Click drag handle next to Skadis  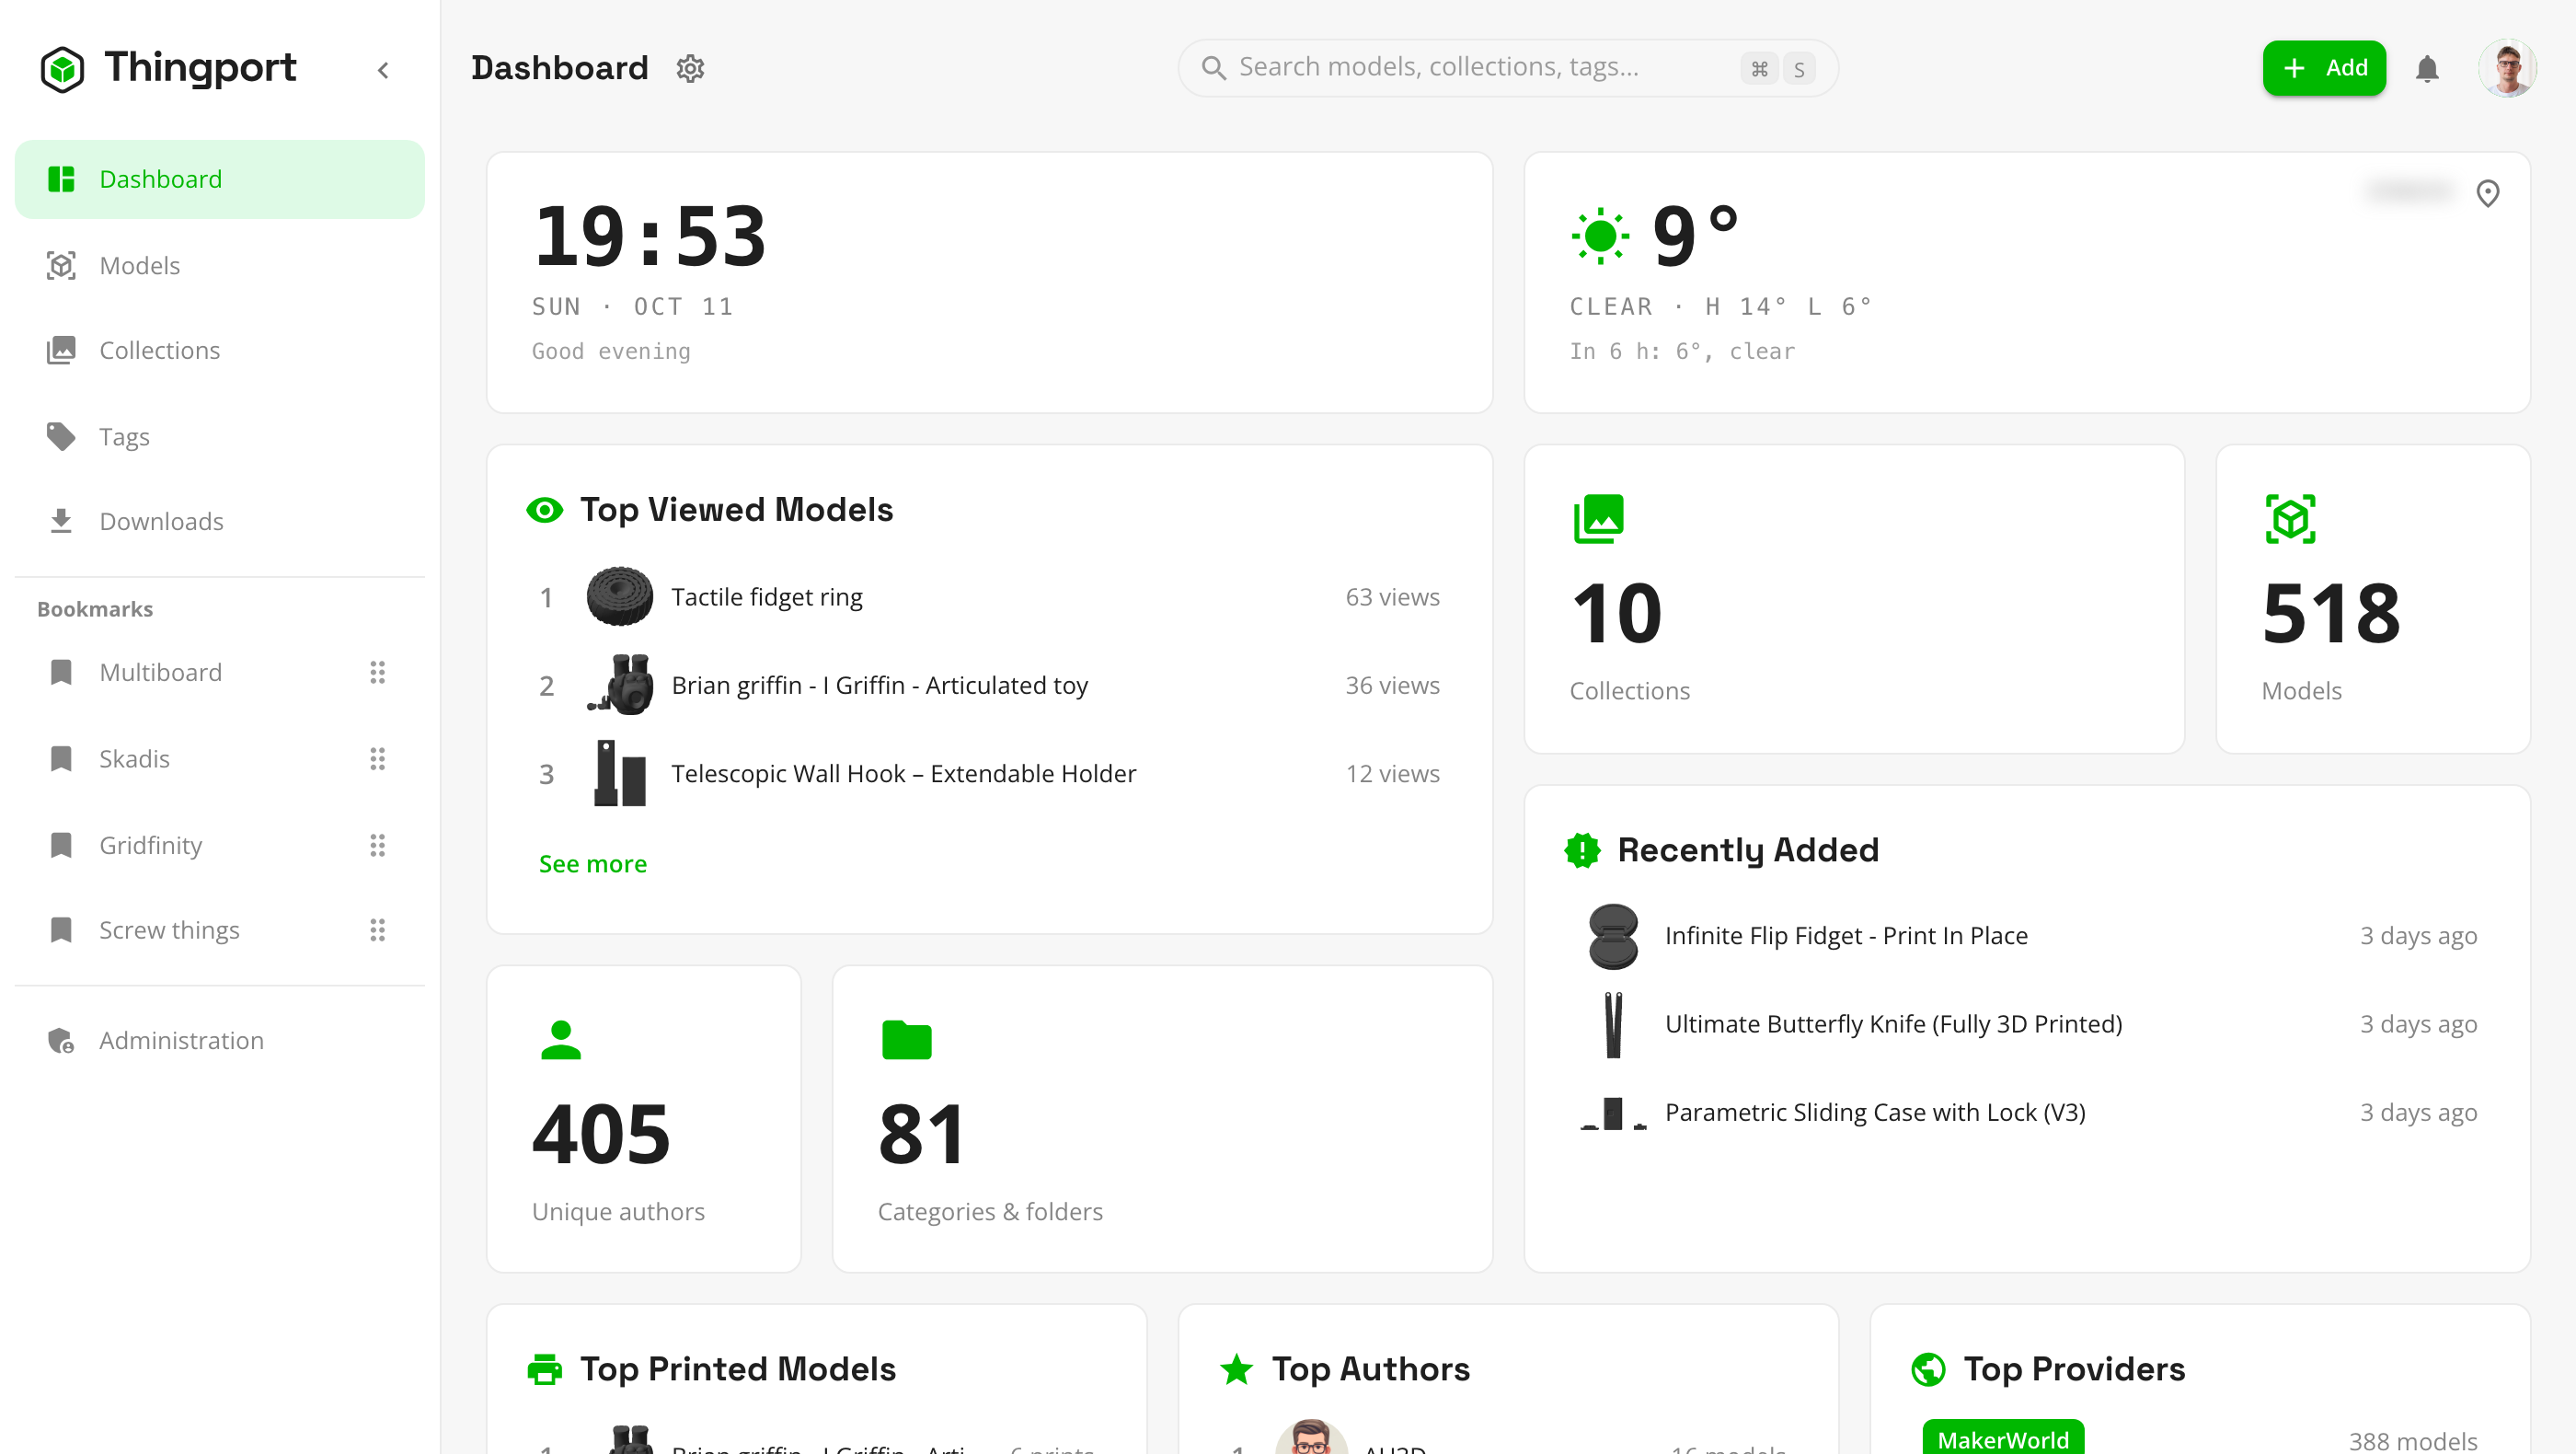(x=377, y=758)
